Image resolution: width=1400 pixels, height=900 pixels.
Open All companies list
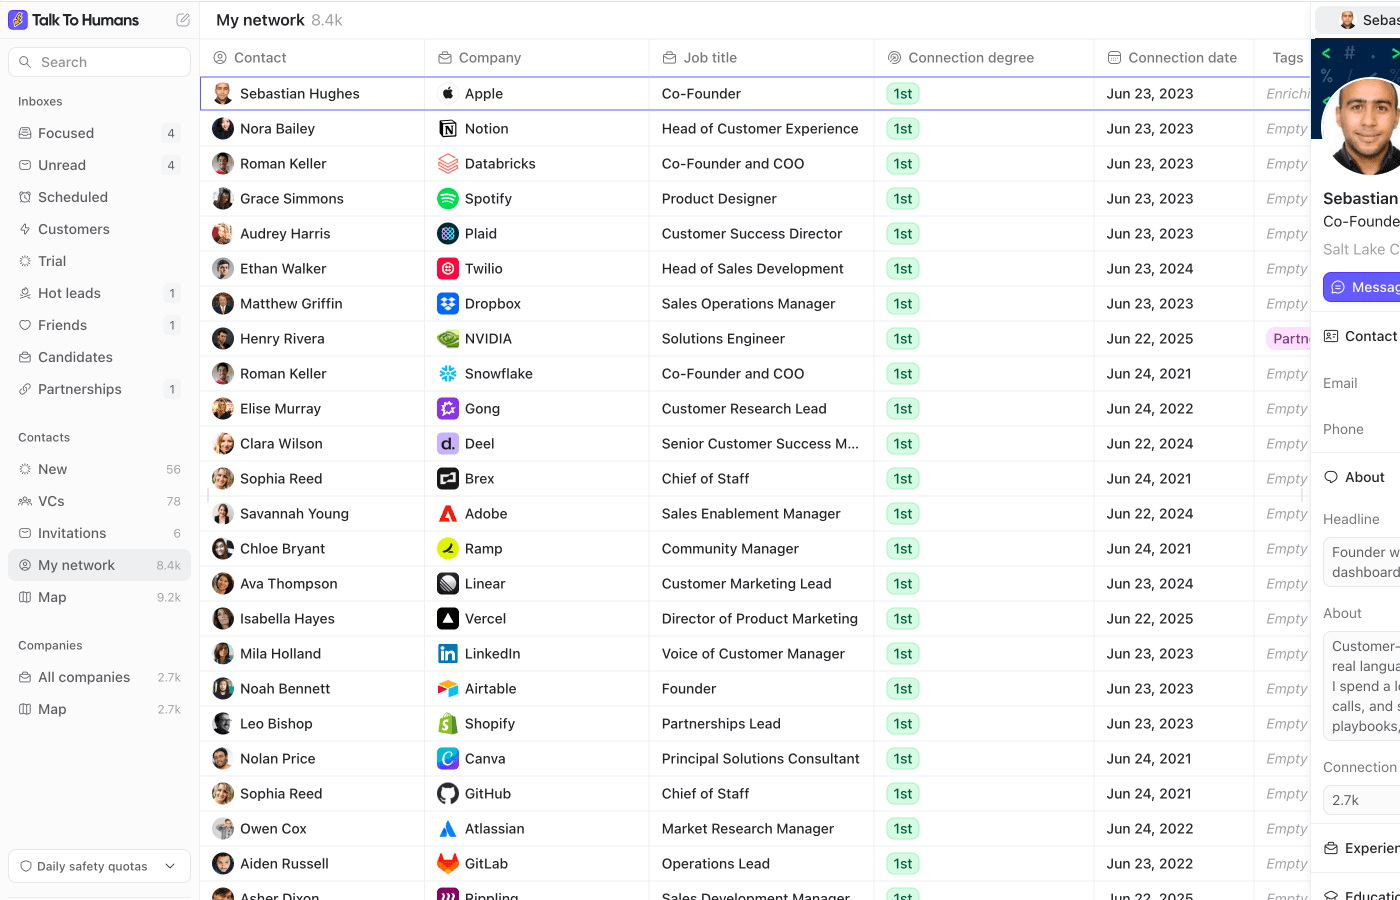tap(99, 677)
